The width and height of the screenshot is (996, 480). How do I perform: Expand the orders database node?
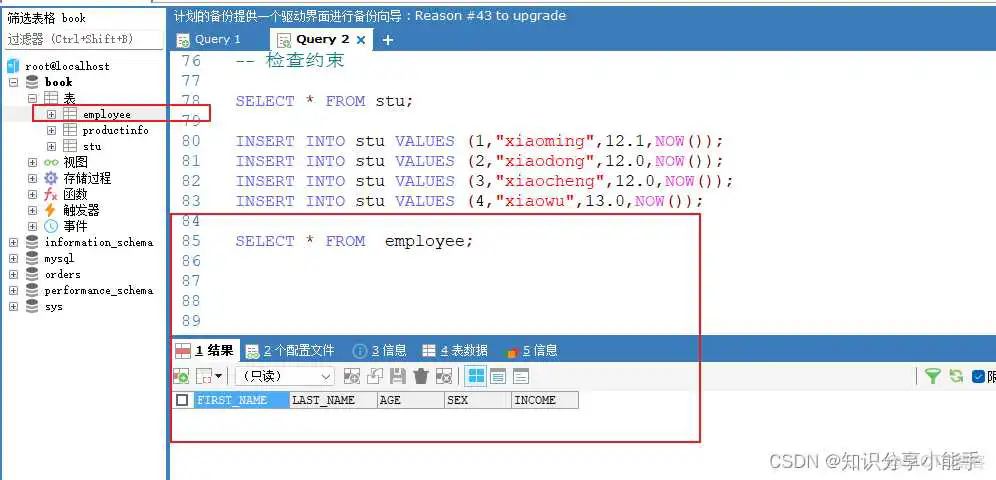click(x=13, y=274)
